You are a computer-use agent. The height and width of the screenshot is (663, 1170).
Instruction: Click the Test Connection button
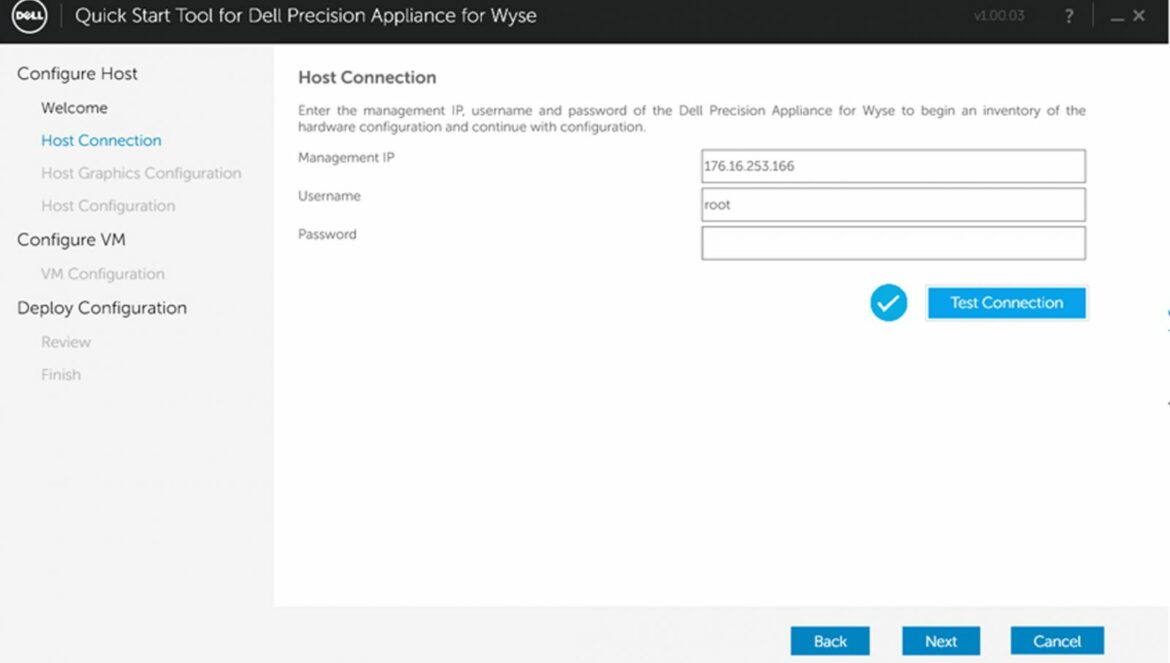tap(1007, 303)
